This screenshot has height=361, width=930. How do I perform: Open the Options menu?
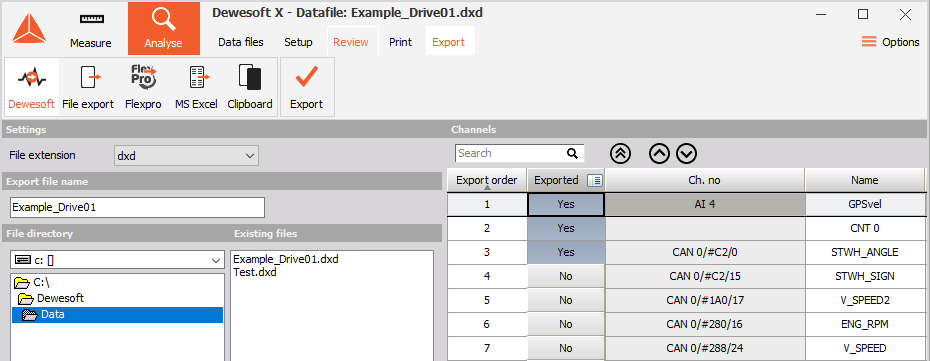coord(890,41)
